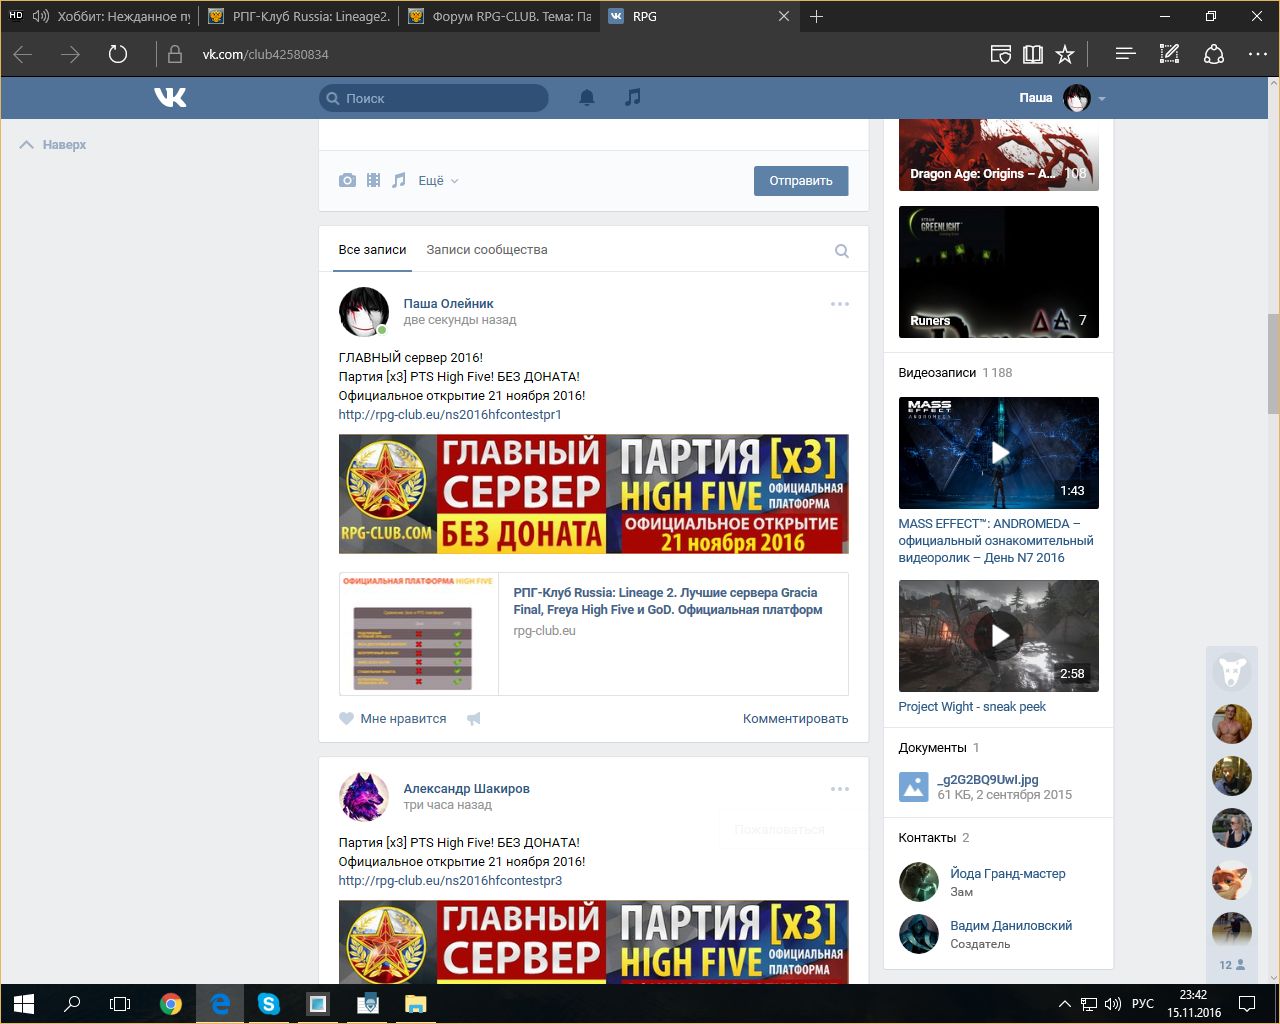Open the music note player icon

[632, 97]
